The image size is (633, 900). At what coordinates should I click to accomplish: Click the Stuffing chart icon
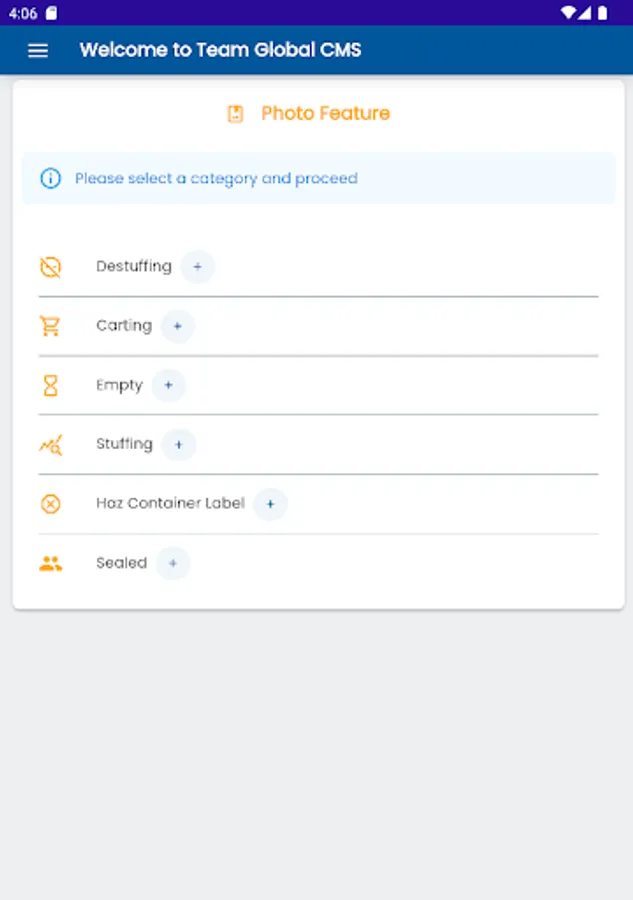tap(50, 445)
